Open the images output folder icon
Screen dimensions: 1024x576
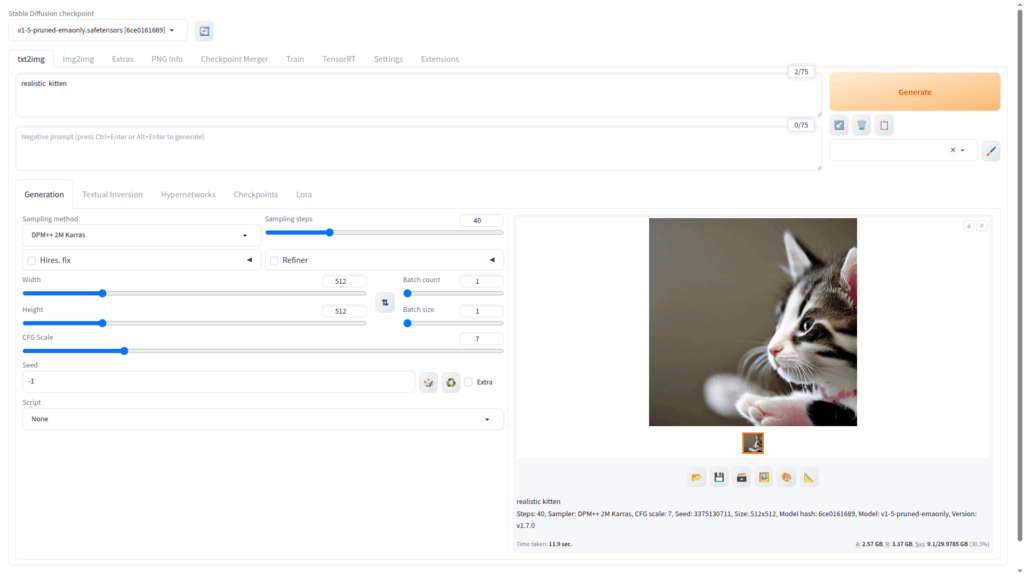tap(696, 477)
